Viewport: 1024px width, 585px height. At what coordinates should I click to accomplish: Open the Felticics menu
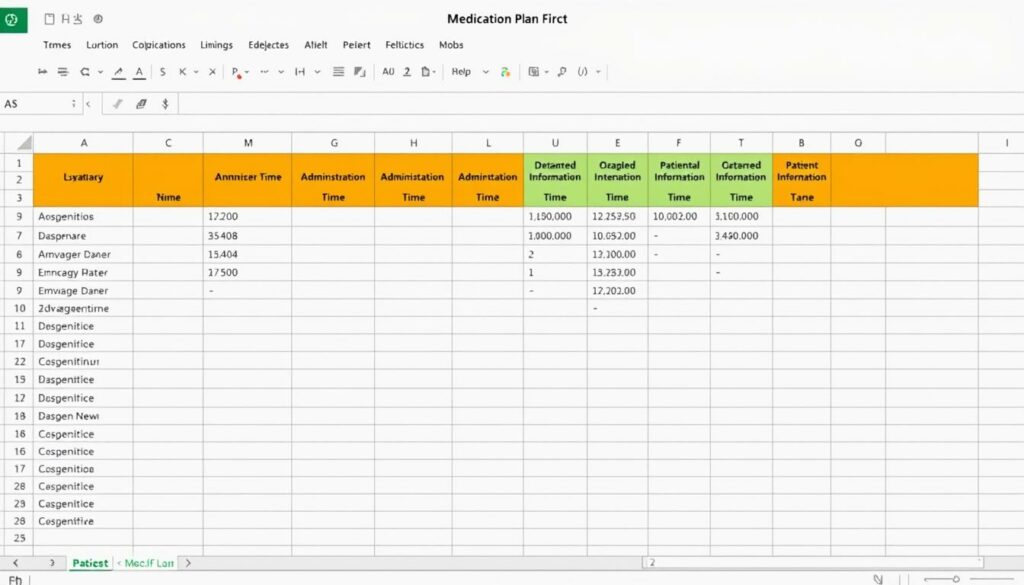404,45
